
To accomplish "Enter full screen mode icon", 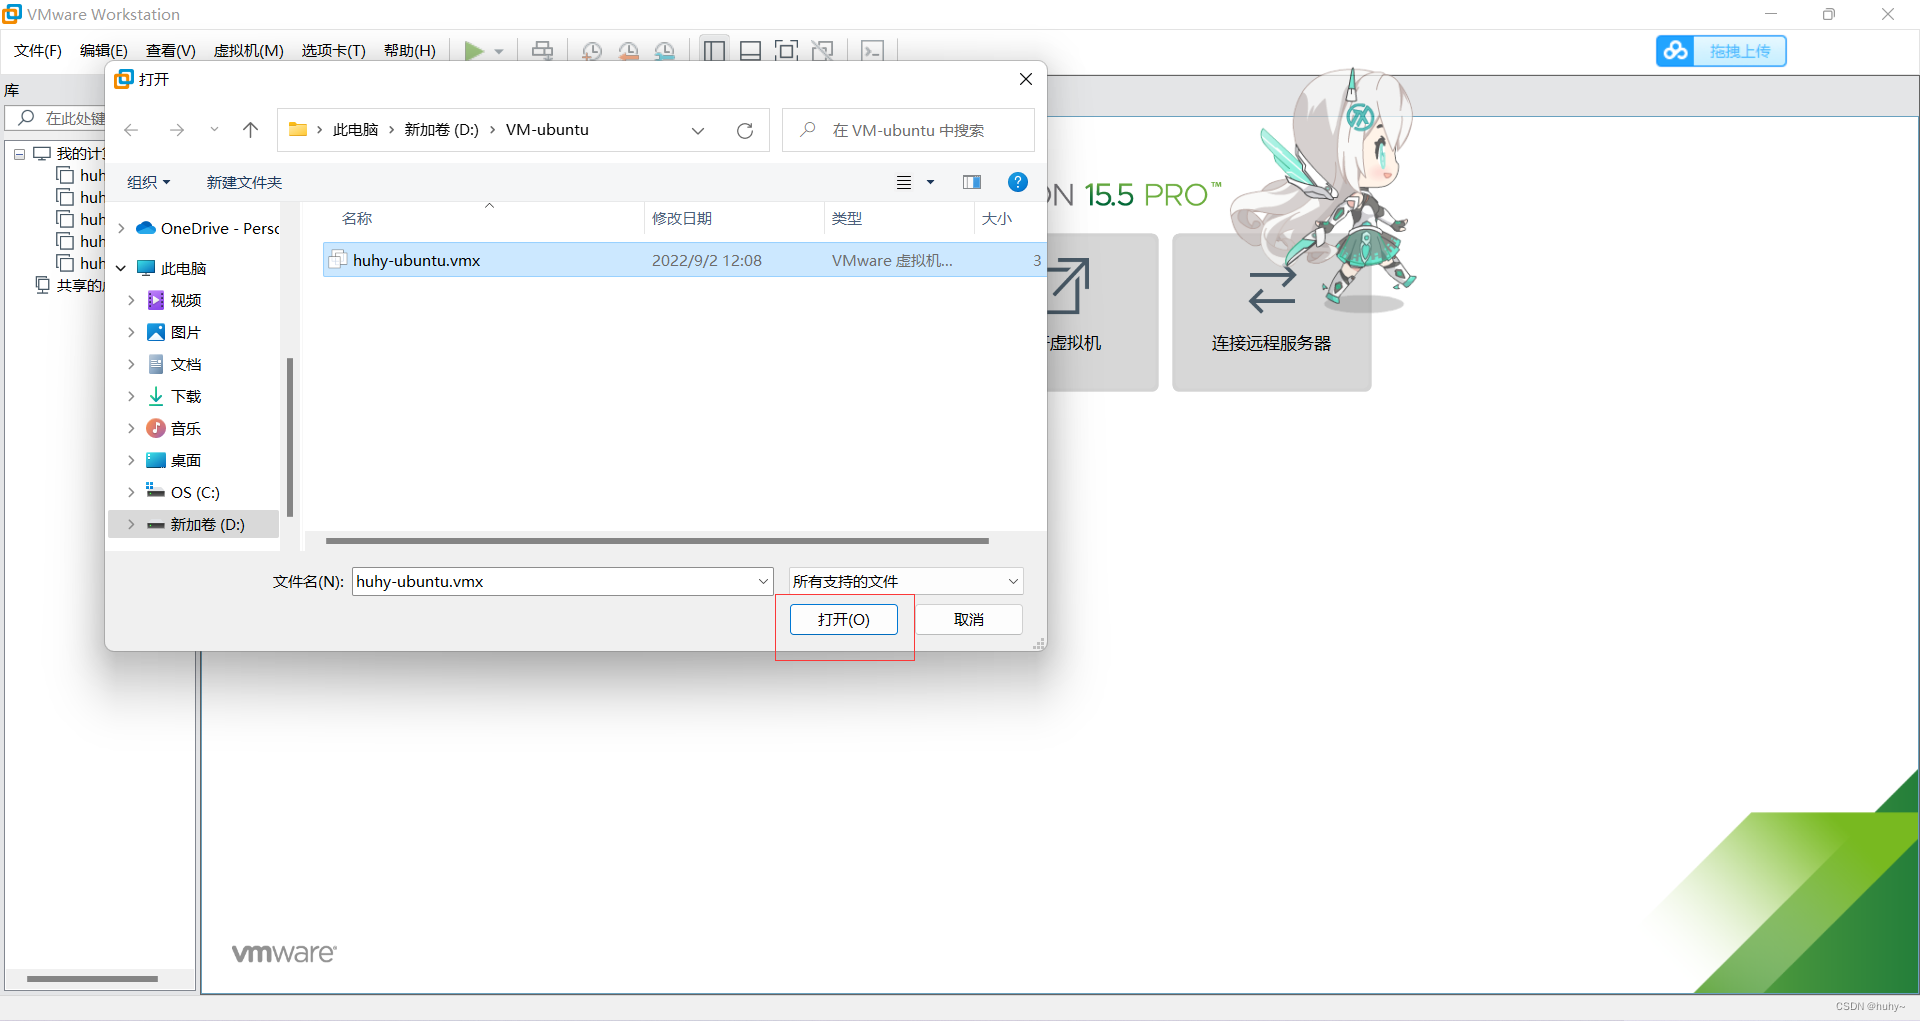I will point(786,51).
